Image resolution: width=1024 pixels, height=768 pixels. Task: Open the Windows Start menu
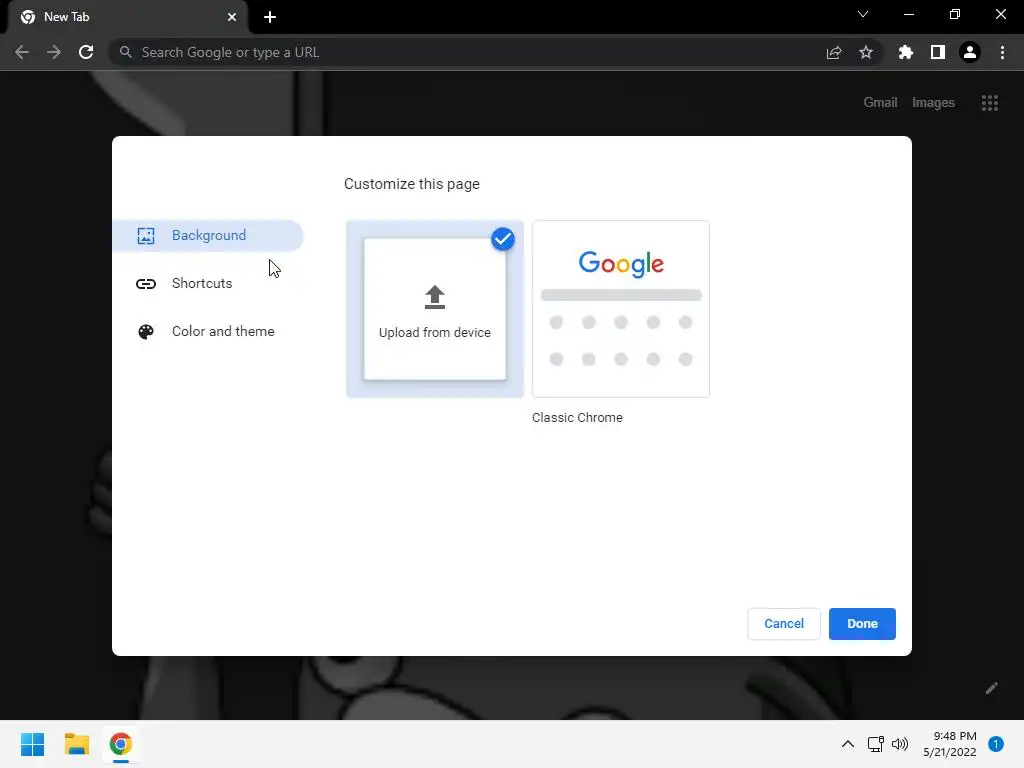pos(33,744)
